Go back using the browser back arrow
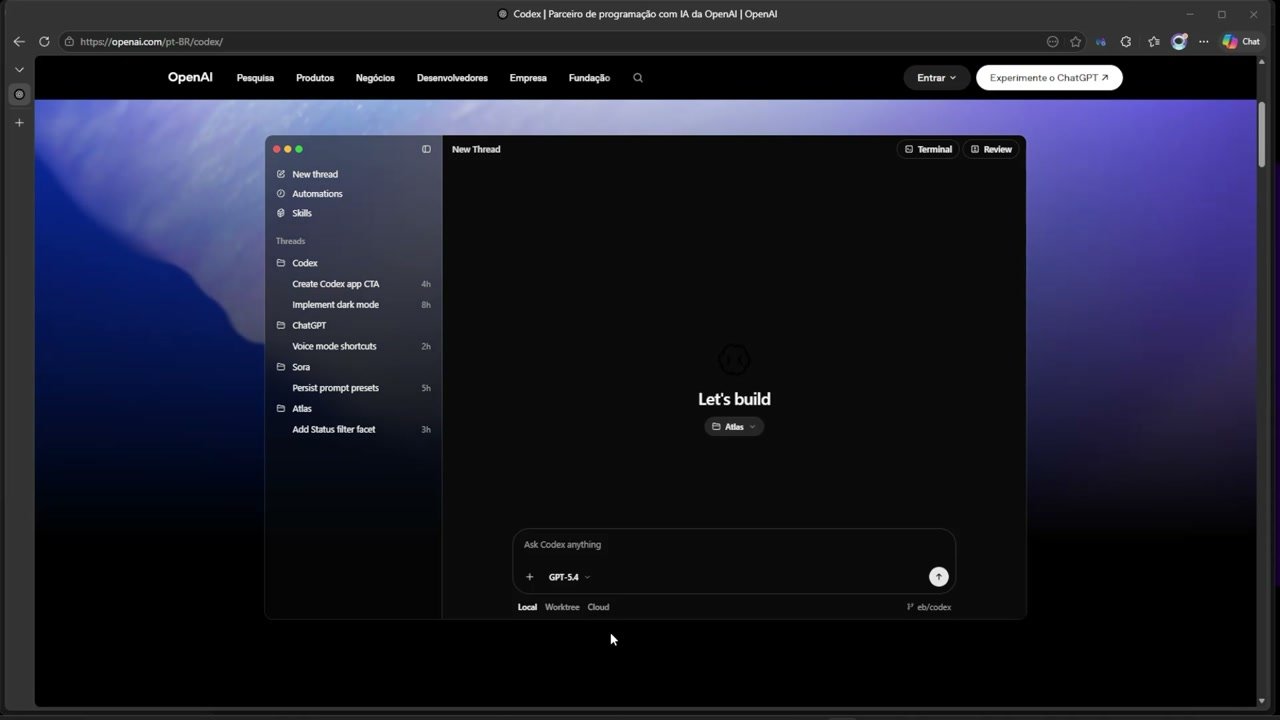1280x720 pixels. pyautogui.click(x=19, y=42)
